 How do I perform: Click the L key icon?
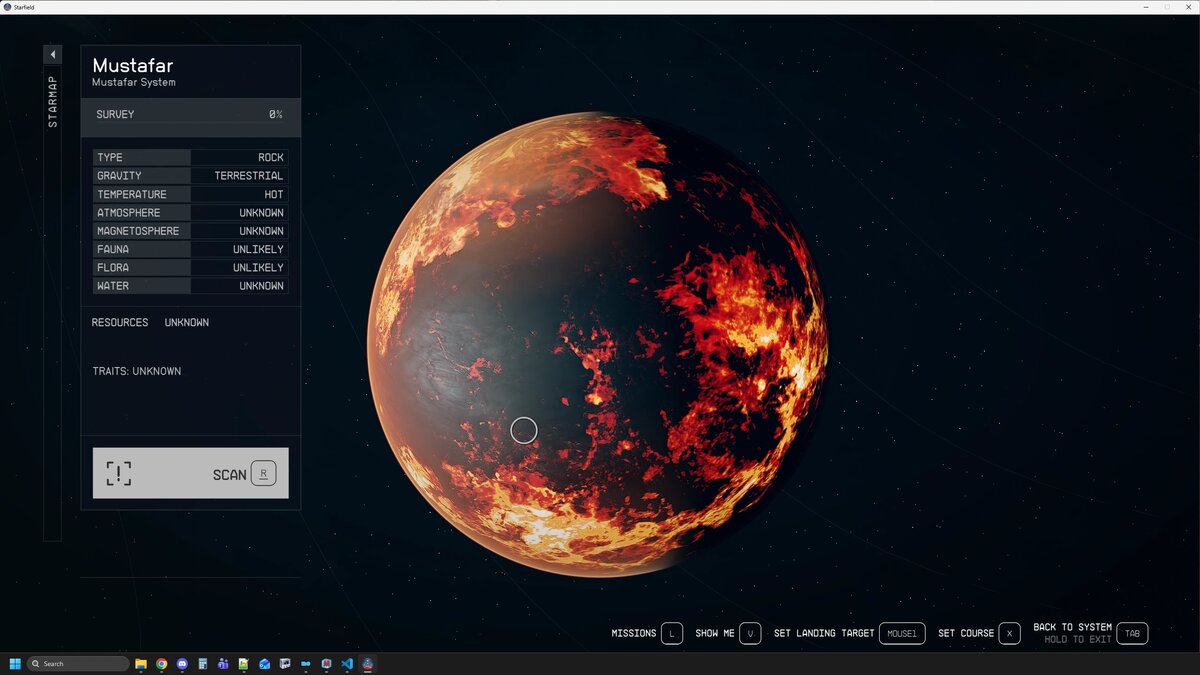click(672, 634)
